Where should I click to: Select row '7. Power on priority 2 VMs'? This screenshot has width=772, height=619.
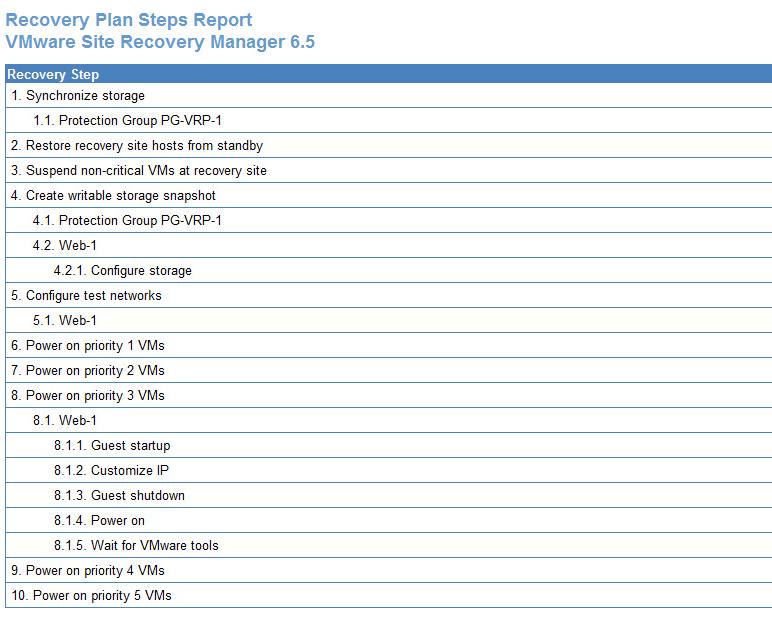click(x=388, y=371)
